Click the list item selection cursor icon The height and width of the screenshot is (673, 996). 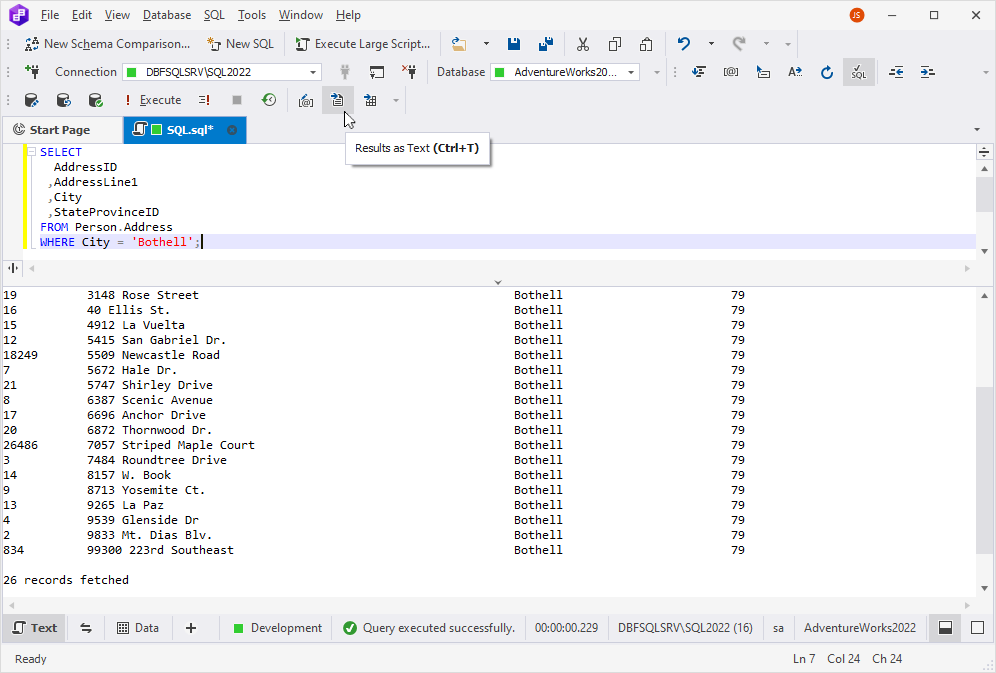[x=763, y=72]
